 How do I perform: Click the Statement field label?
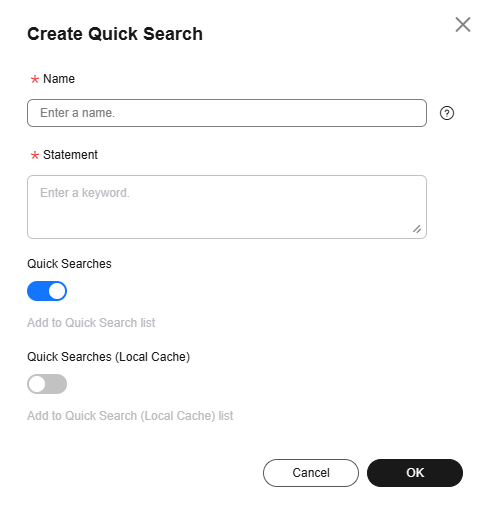[x=70, y=155]
